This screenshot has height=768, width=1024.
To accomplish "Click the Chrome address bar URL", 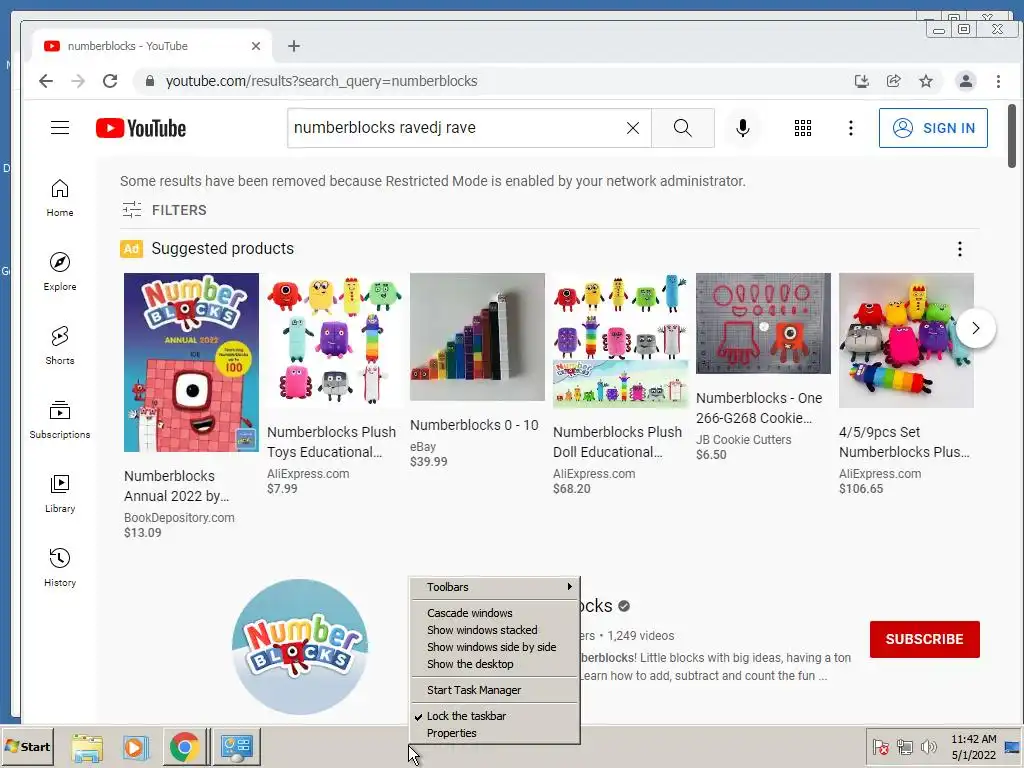I will click(321, 81).
